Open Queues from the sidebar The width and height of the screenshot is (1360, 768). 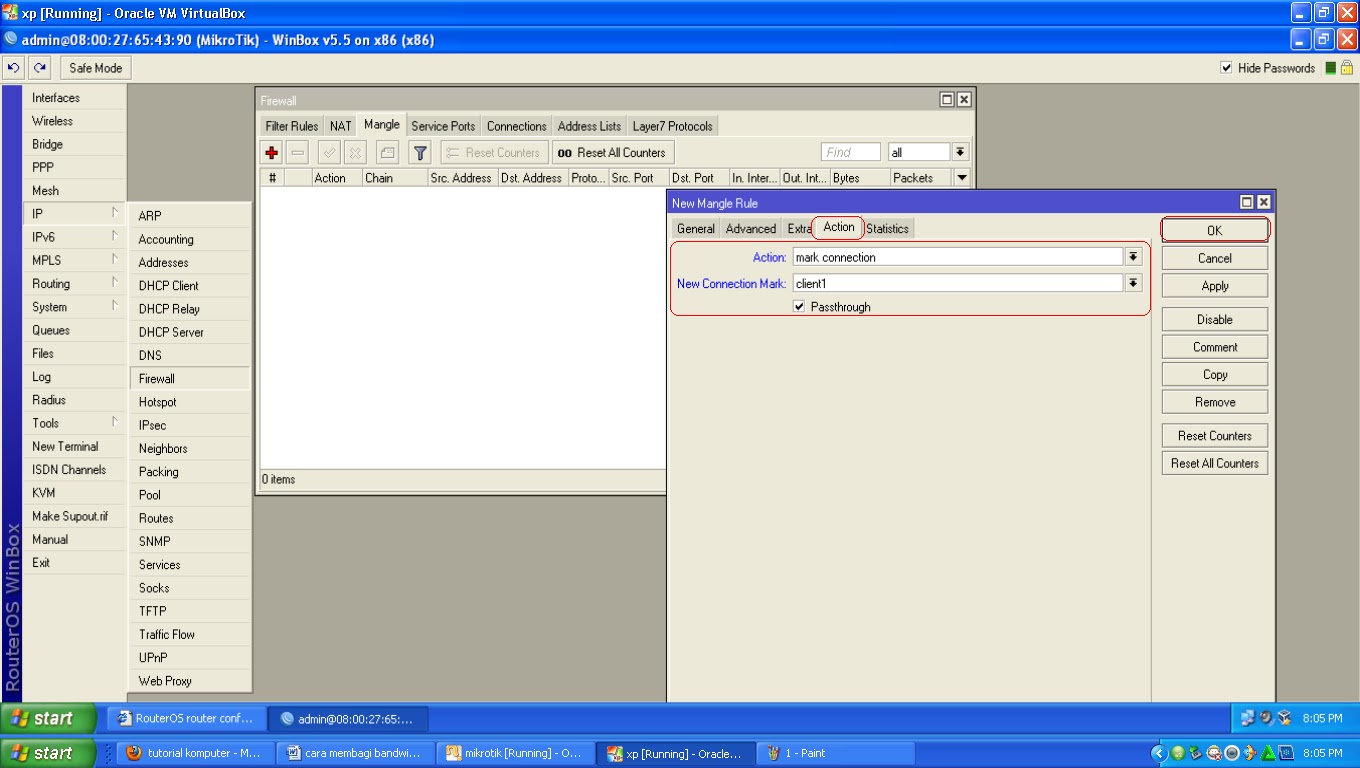75,330
